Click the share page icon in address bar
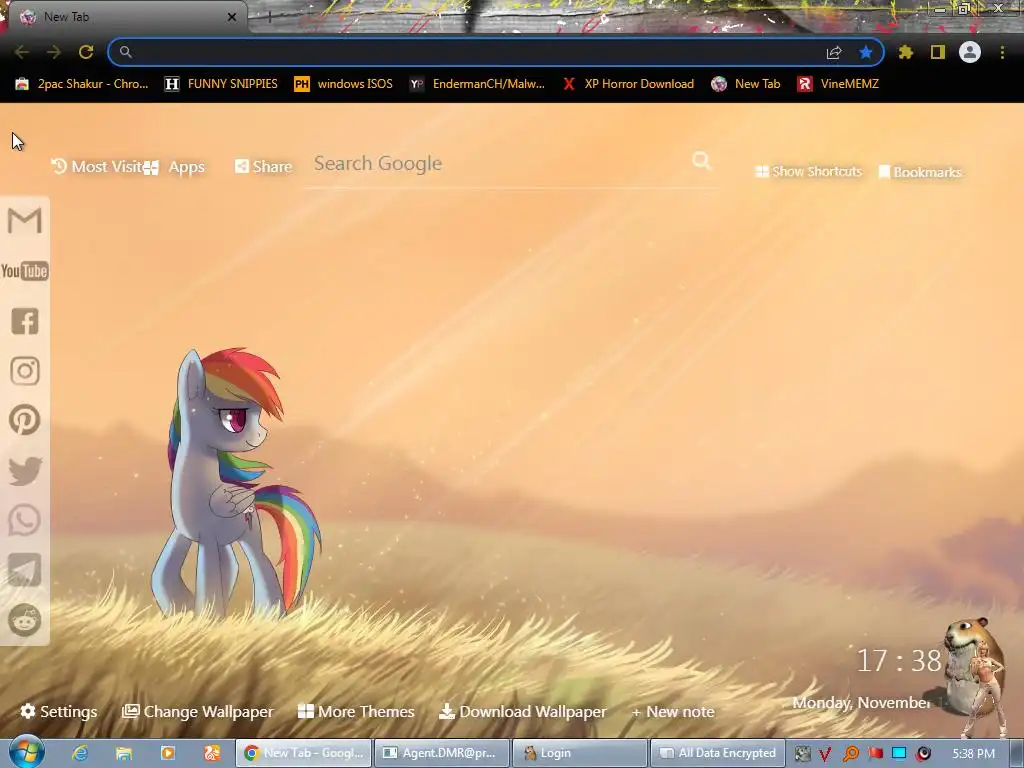 coord(834,52)
